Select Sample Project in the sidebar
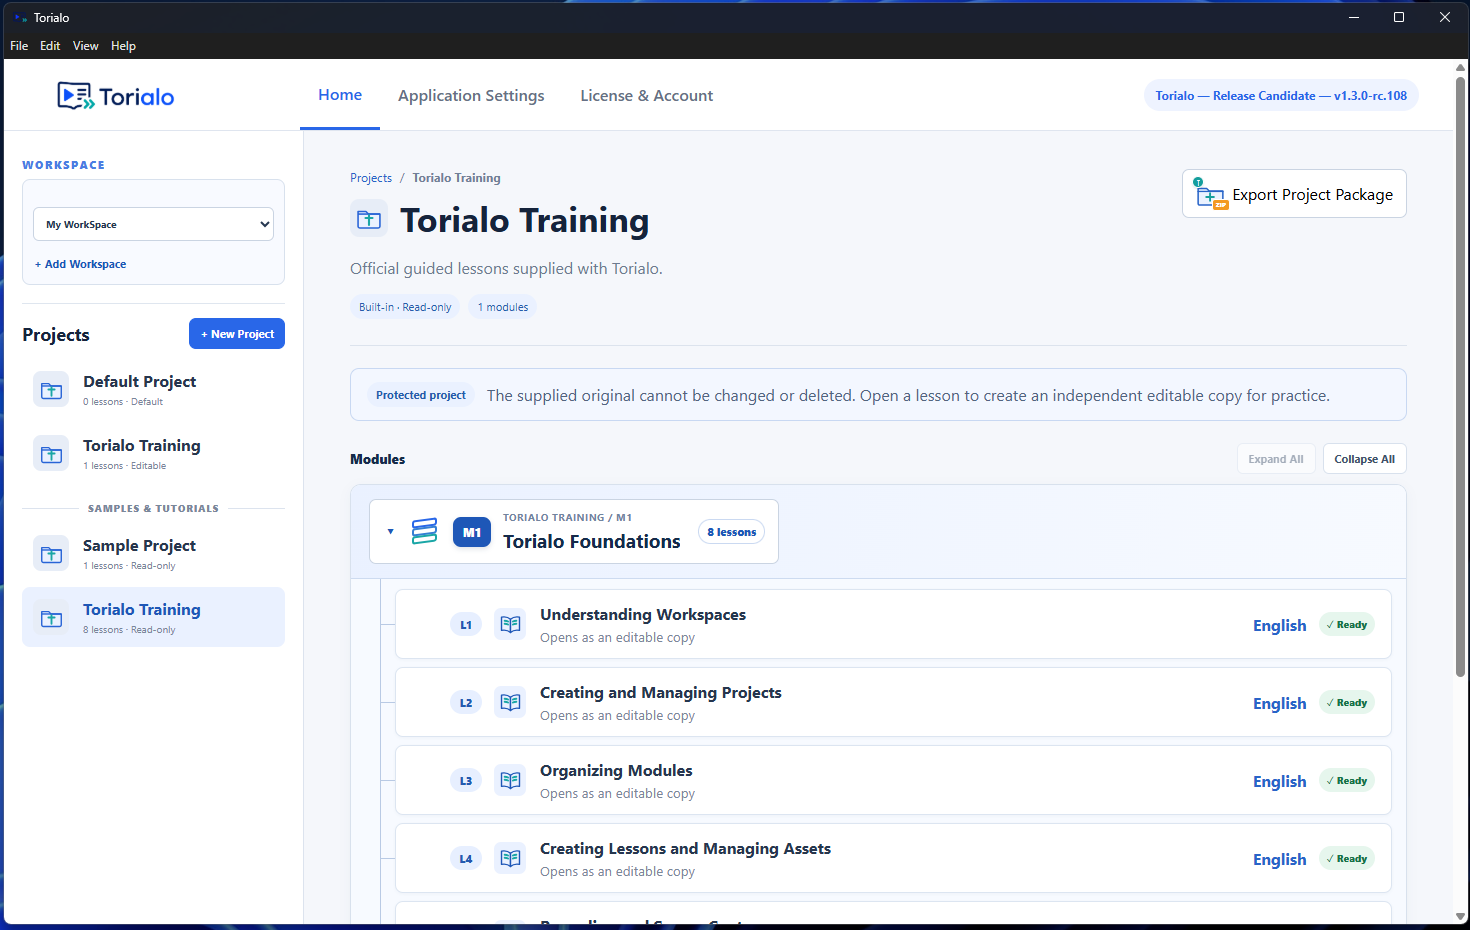This screenshot has width=1470, height=930. tap(153, 554)
